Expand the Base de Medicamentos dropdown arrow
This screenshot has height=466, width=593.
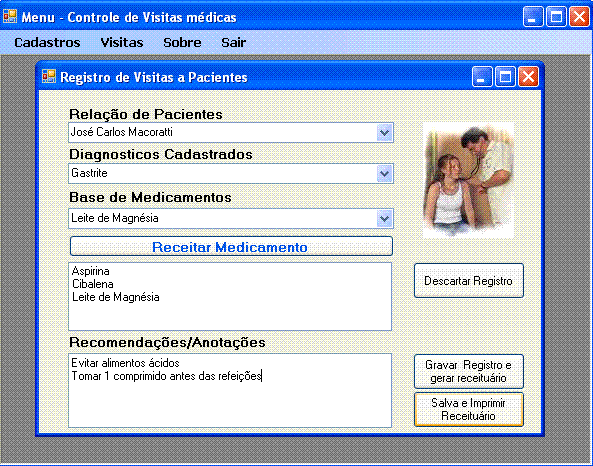[384, 219]
